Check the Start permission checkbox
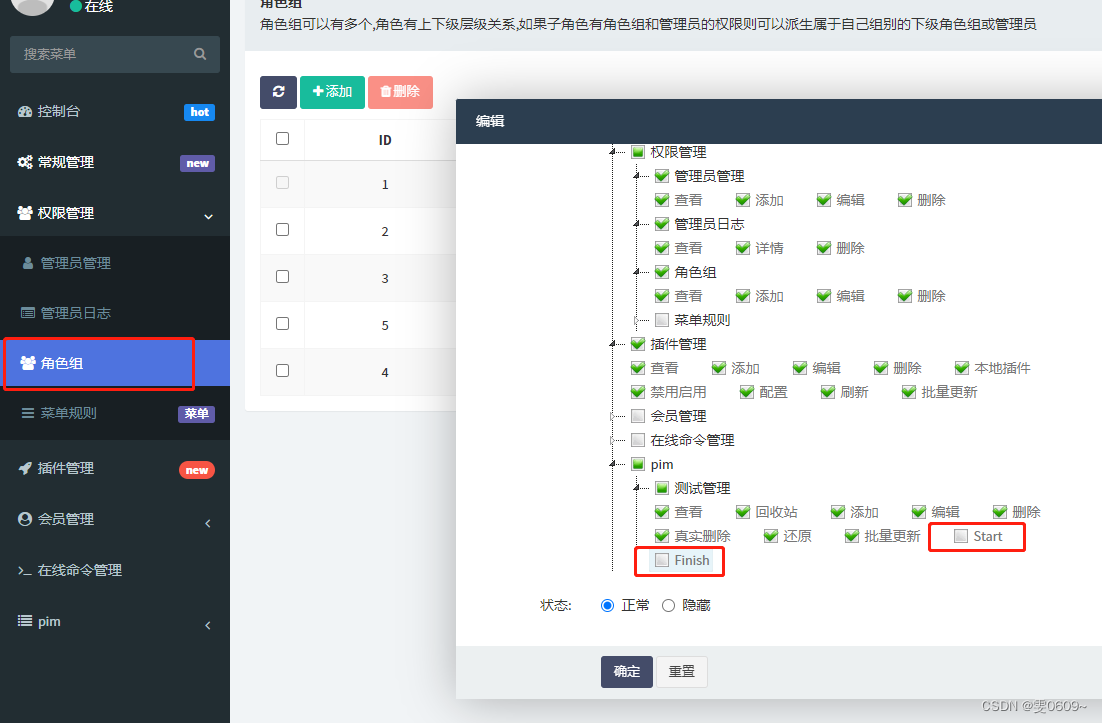 pos(961,536)
